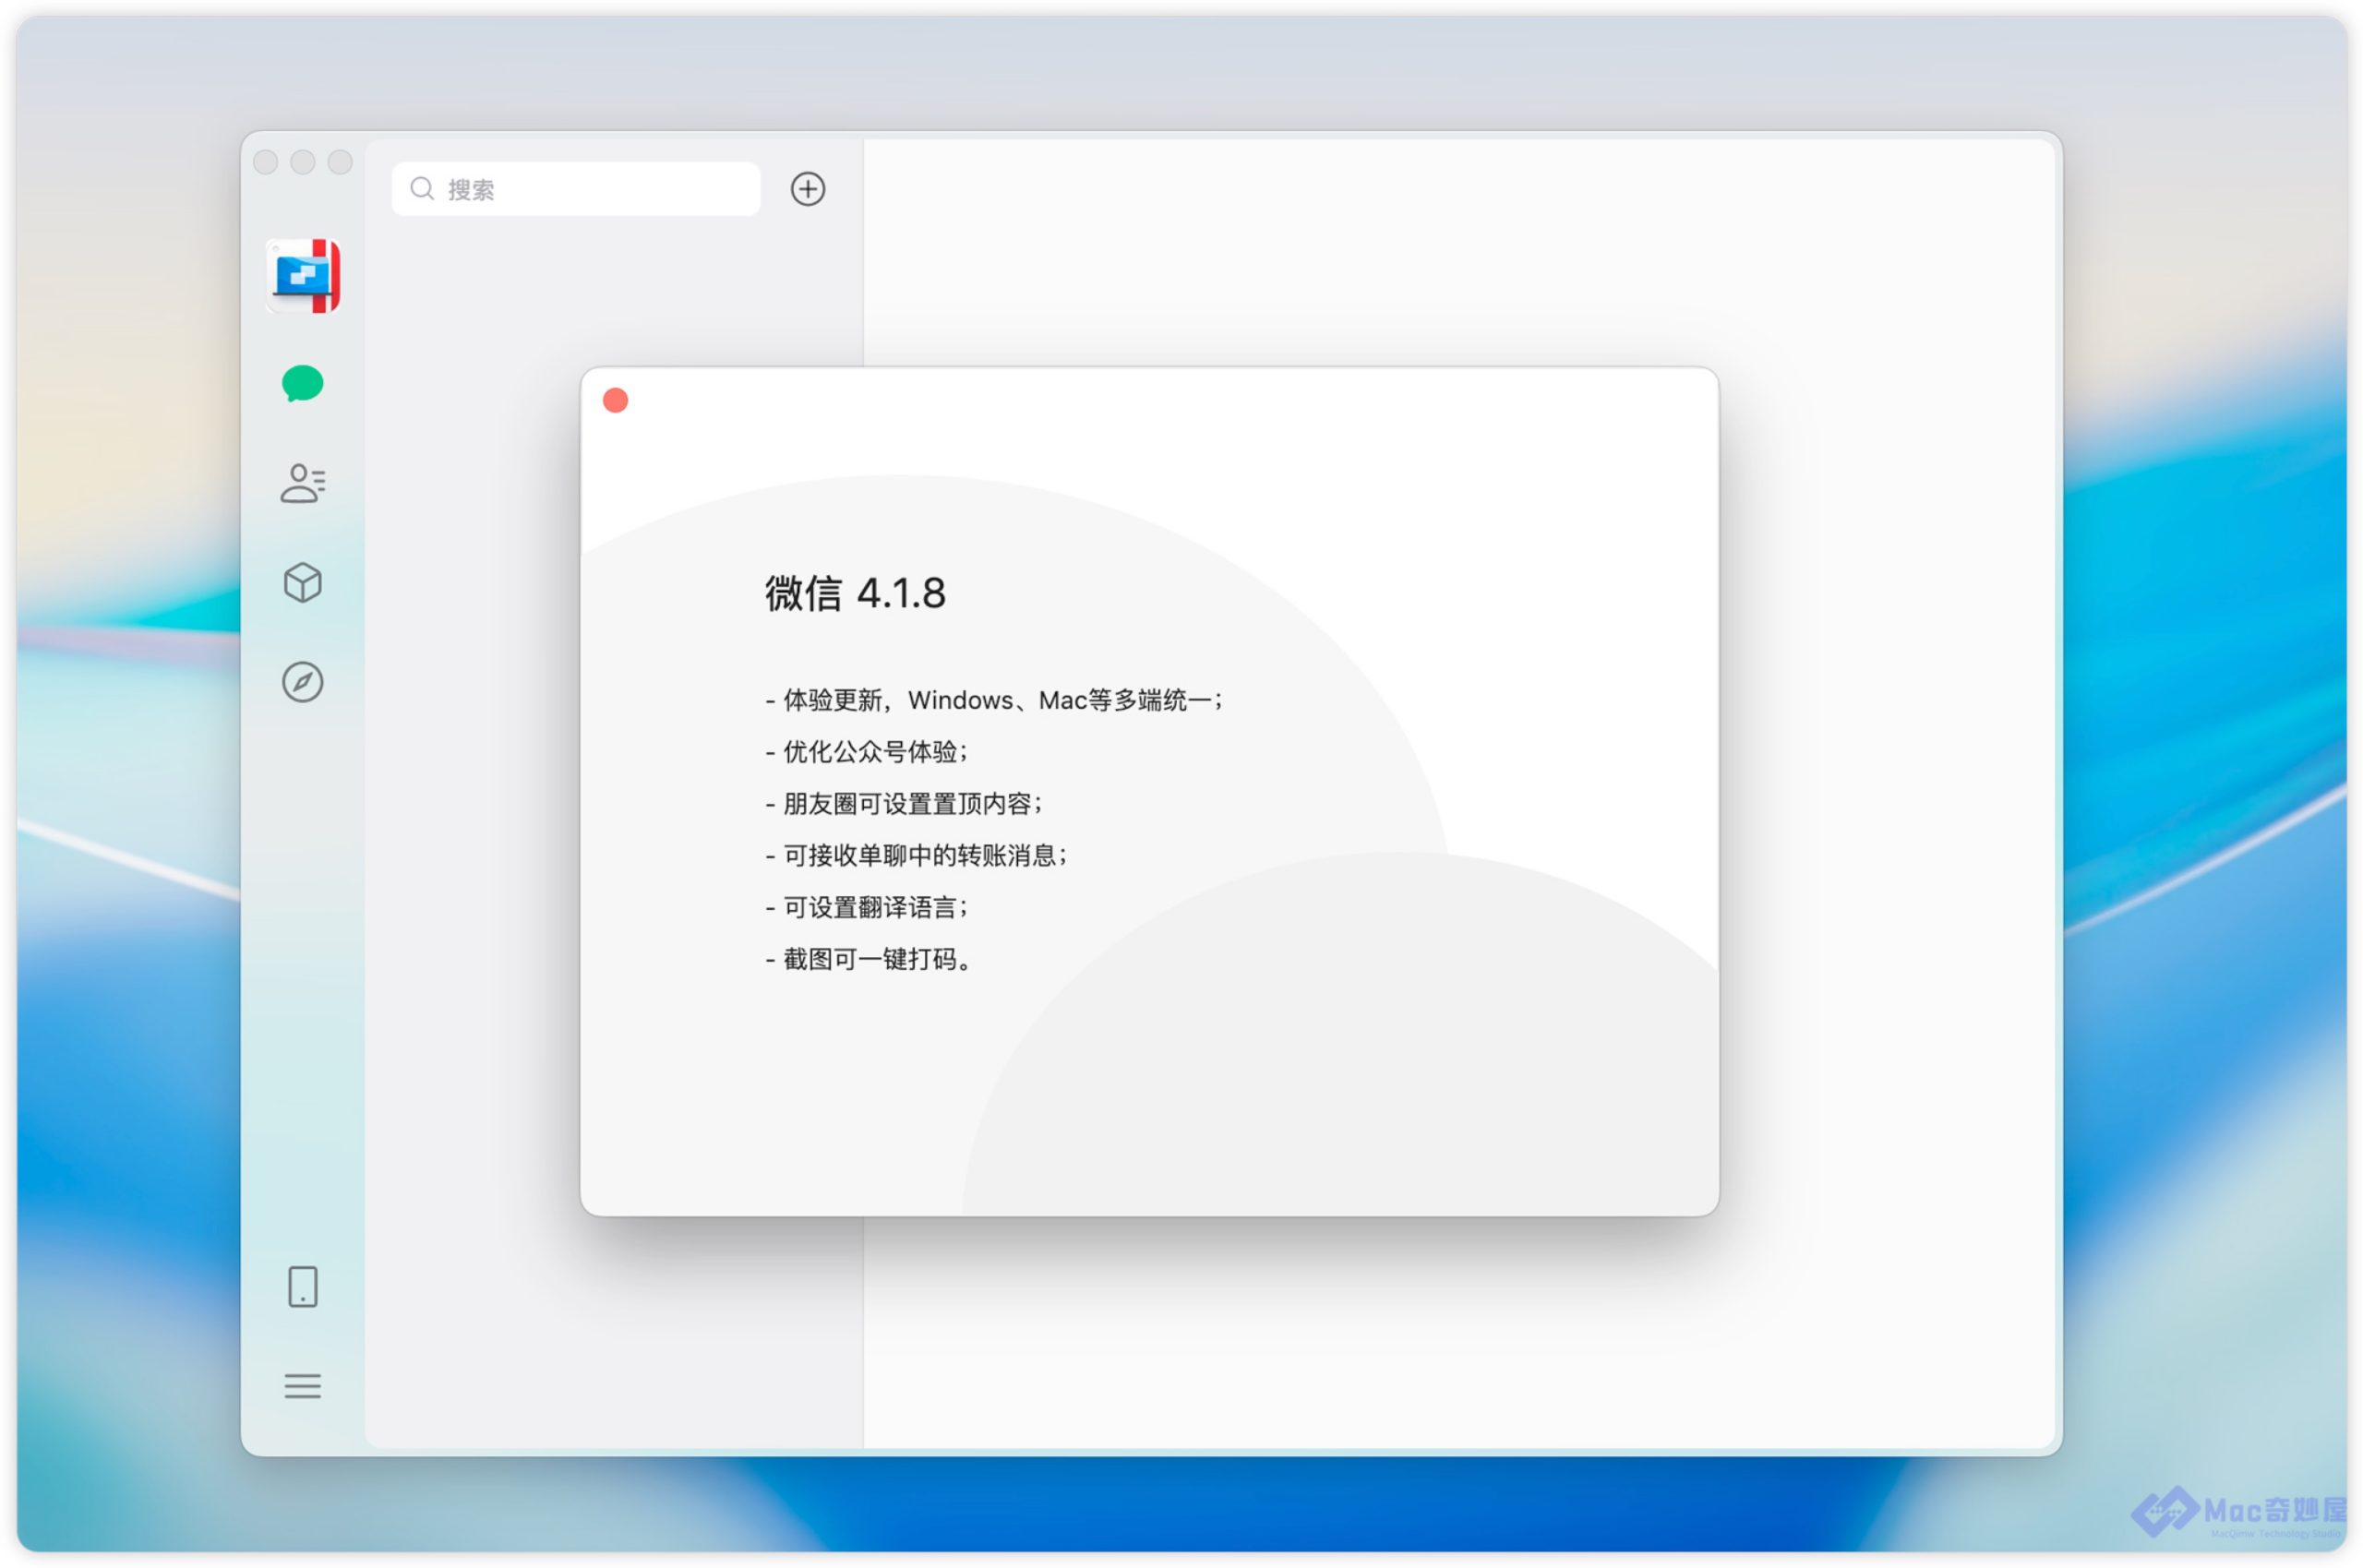The image size is (2363, 1568).
Task: Open the Contacts sidebar icon
Action: click(302, 483)
